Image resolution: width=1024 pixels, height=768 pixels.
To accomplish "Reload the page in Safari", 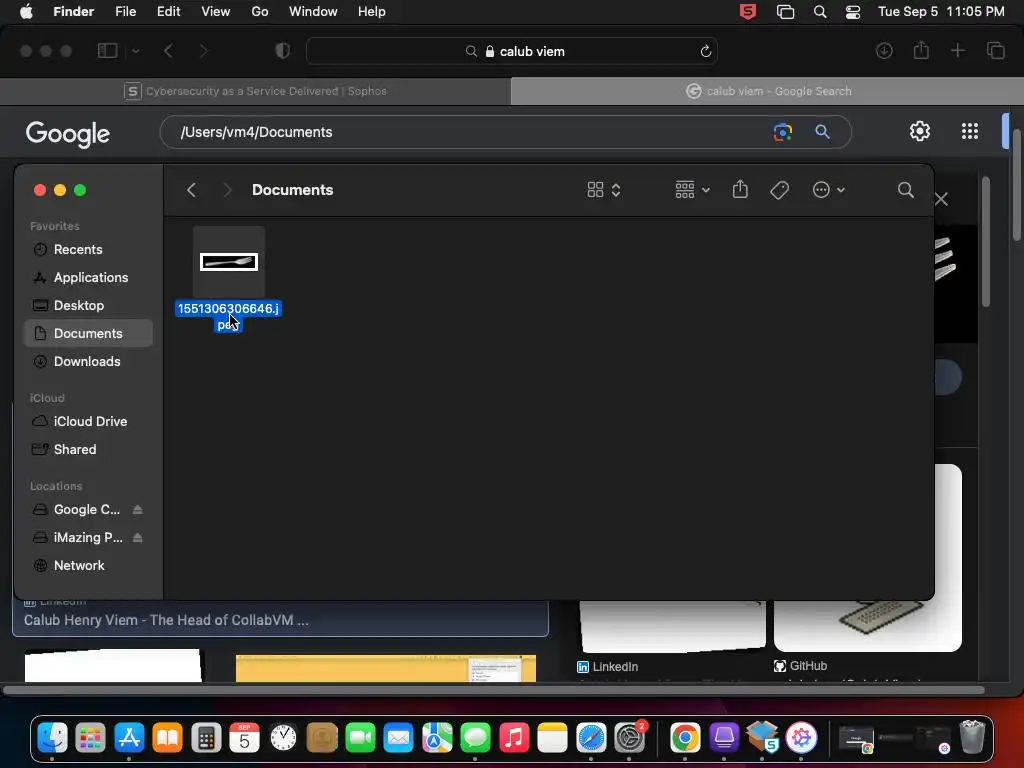I will tap(705, 51).
